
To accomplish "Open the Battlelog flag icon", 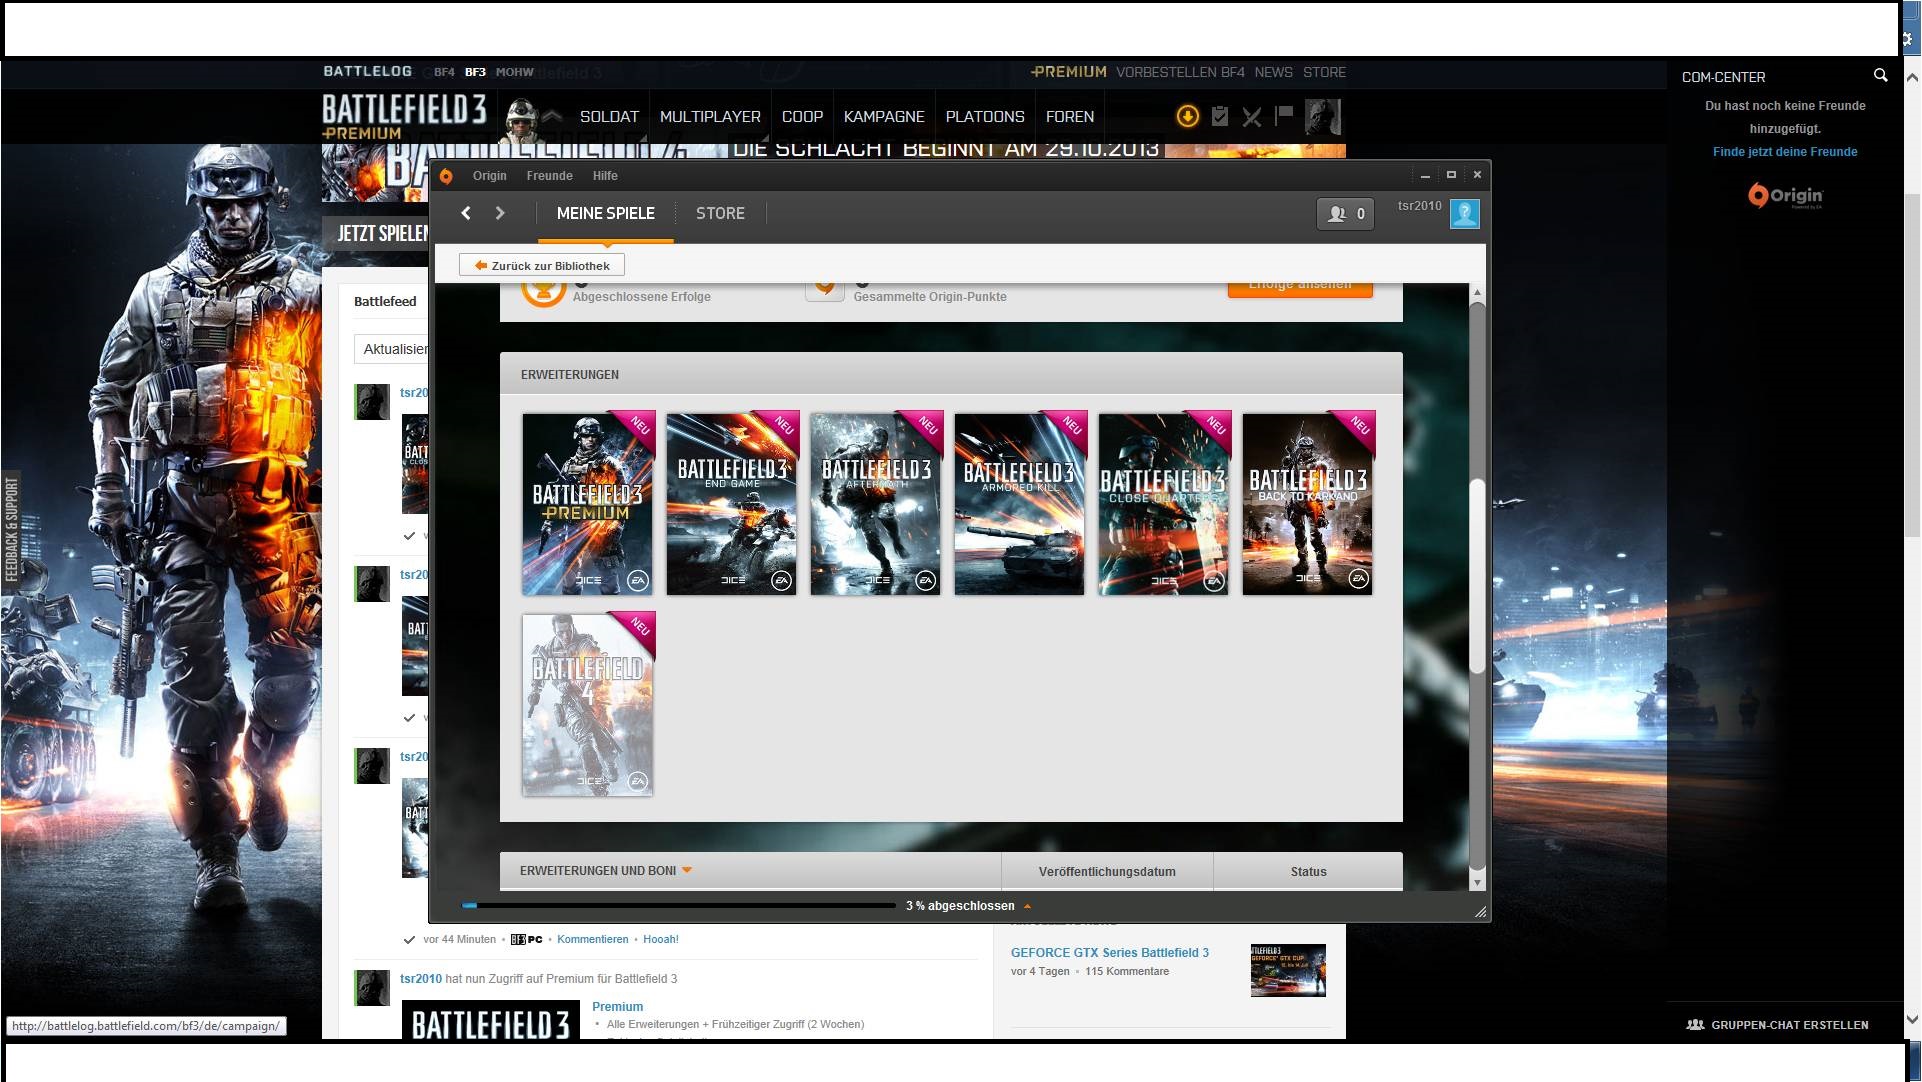I will pos(1284,116).
